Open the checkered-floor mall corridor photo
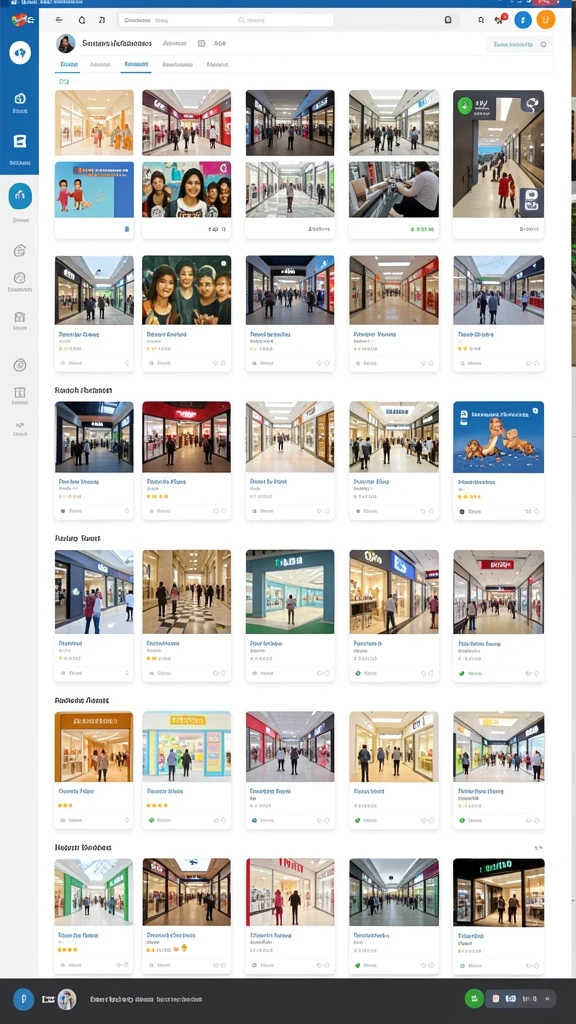 187,592
